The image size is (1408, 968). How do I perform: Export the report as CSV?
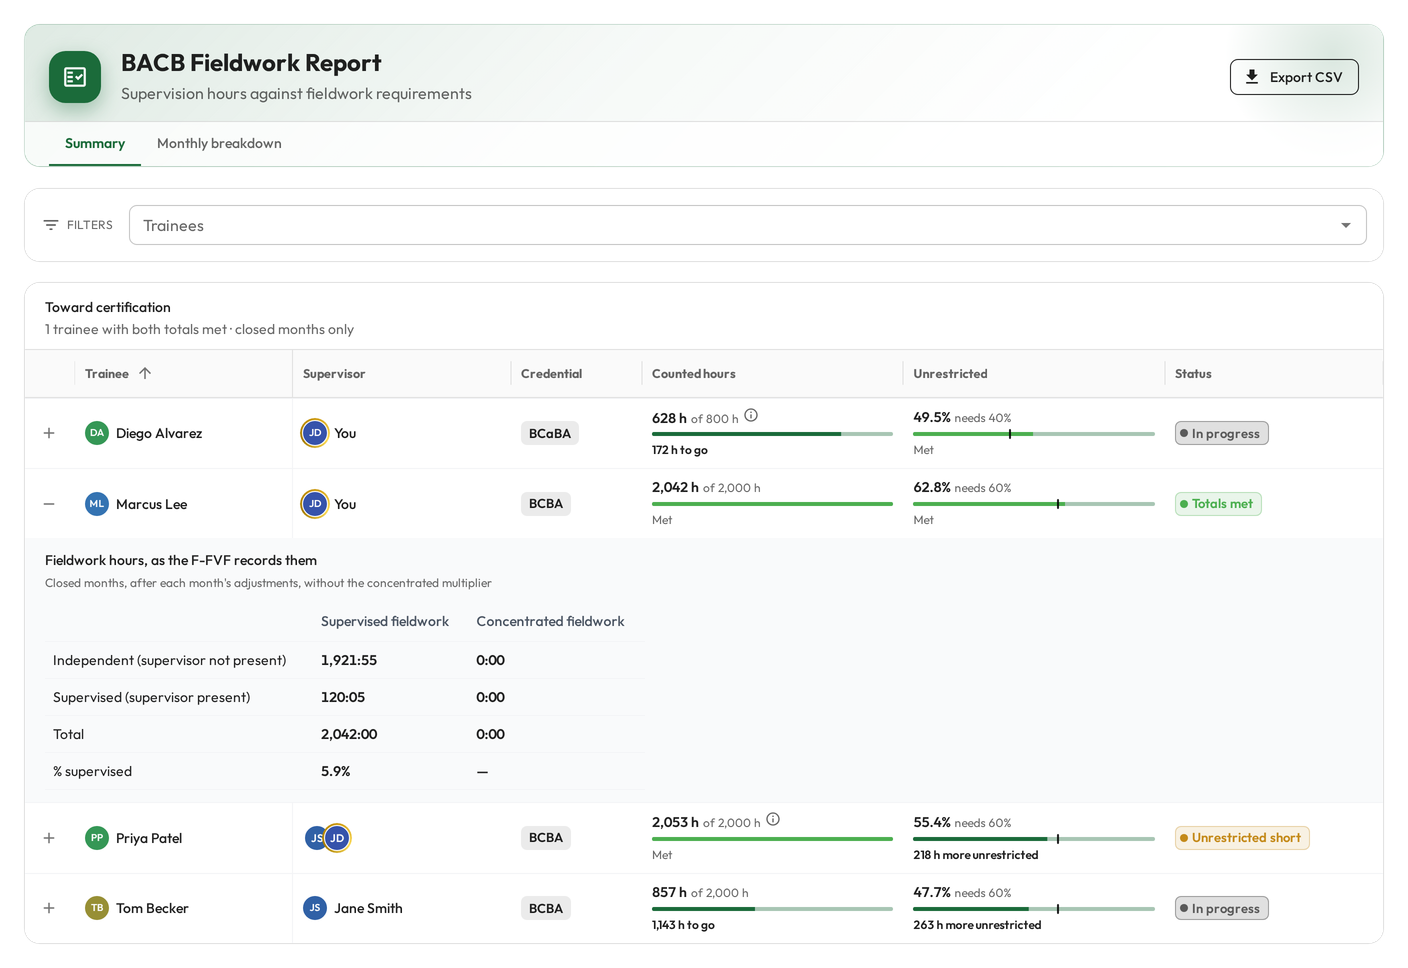(1294, 77)
